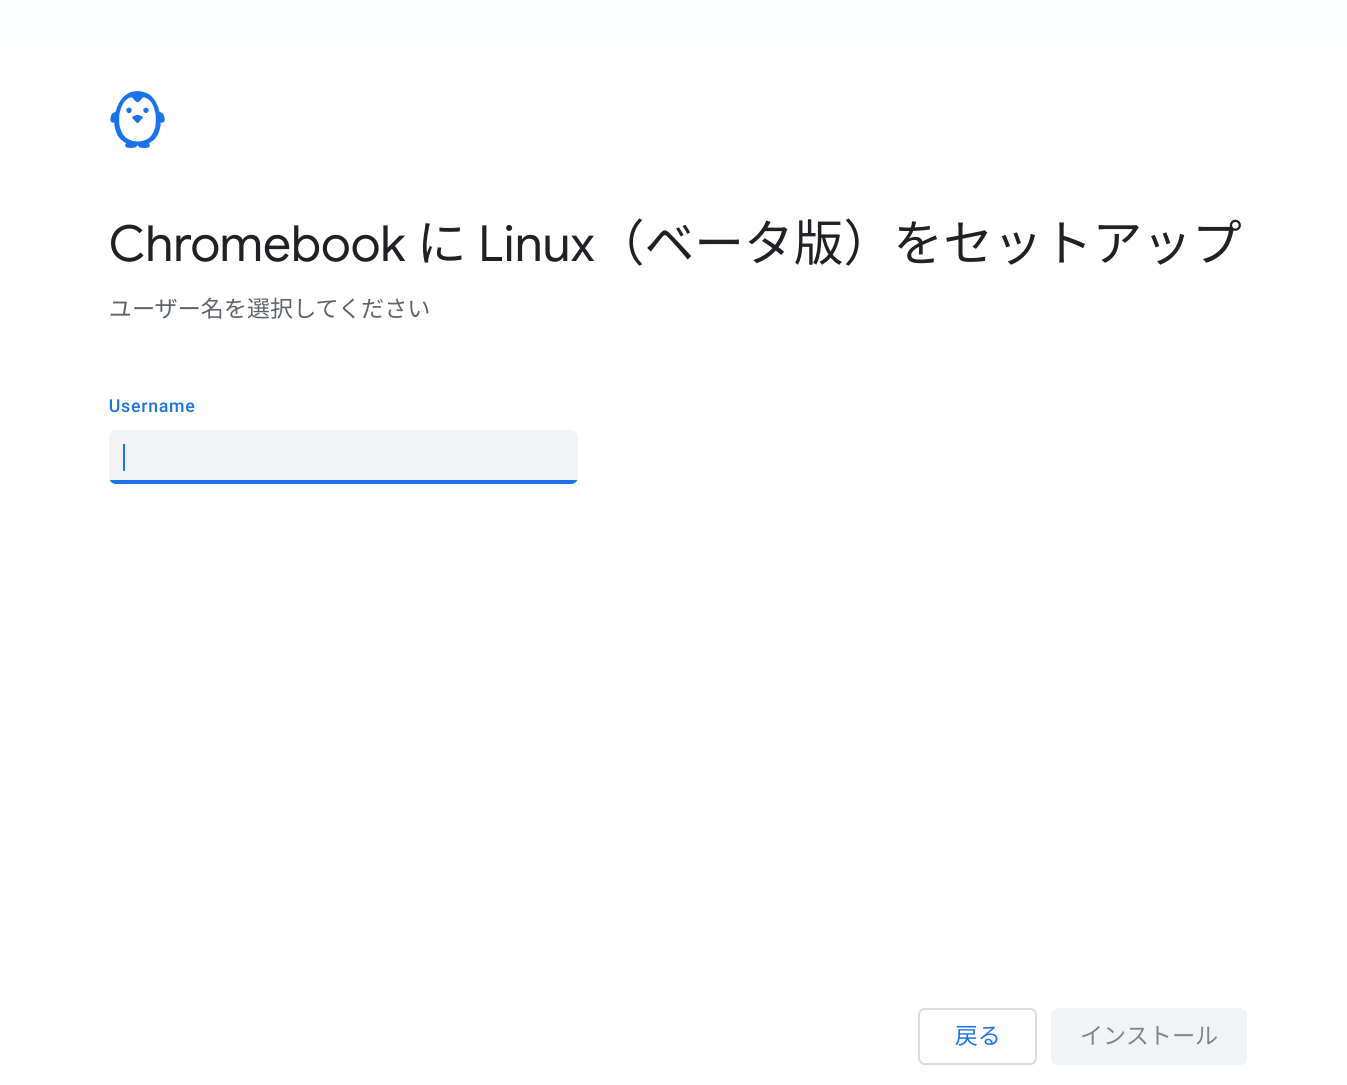1347x1085 pixels.
Task: Click the blue underline of the Username field
Action: tap(343, 482)
